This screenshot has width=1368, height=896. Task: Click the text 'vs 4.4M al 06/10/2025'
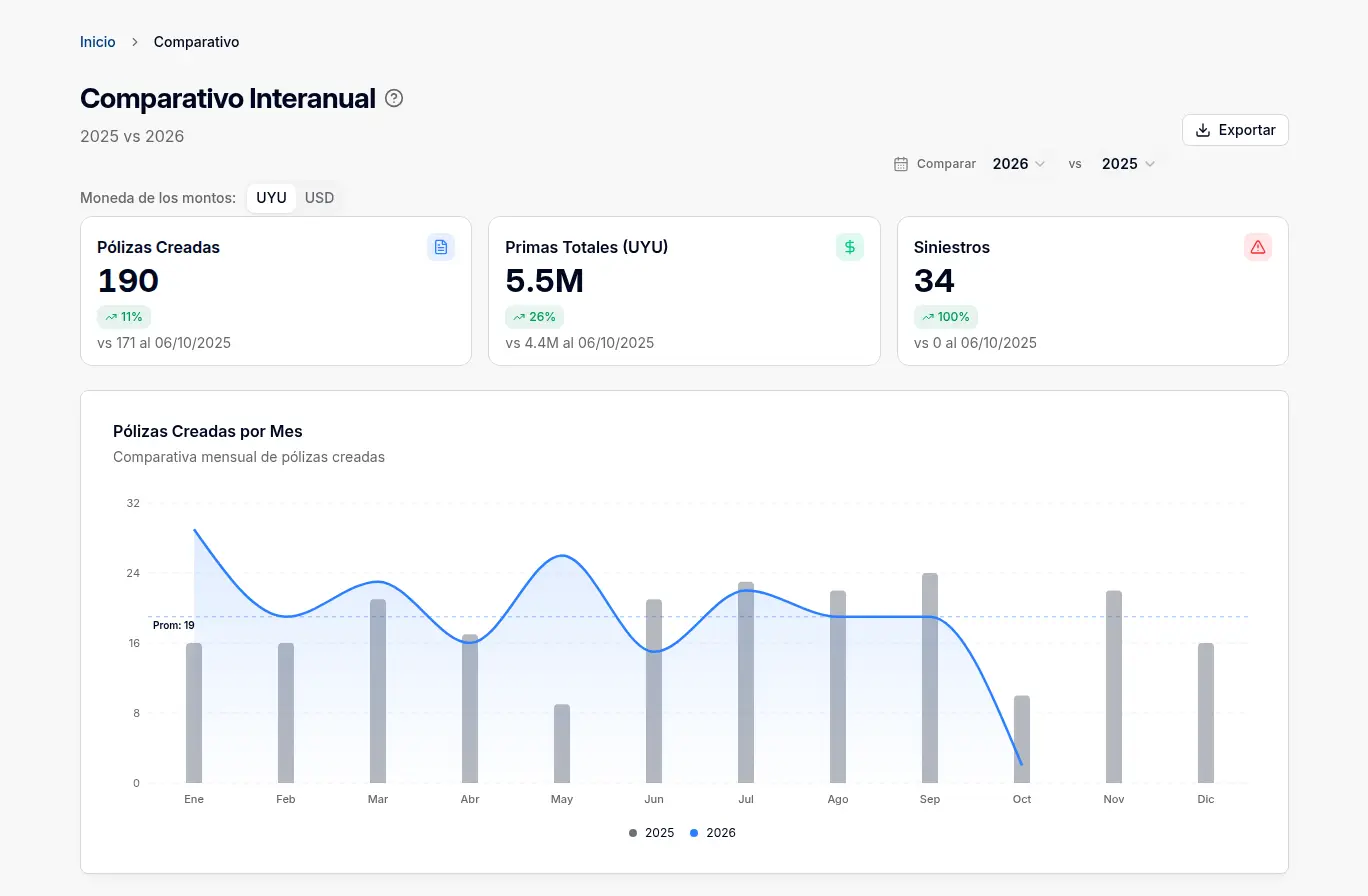[580, 343]
